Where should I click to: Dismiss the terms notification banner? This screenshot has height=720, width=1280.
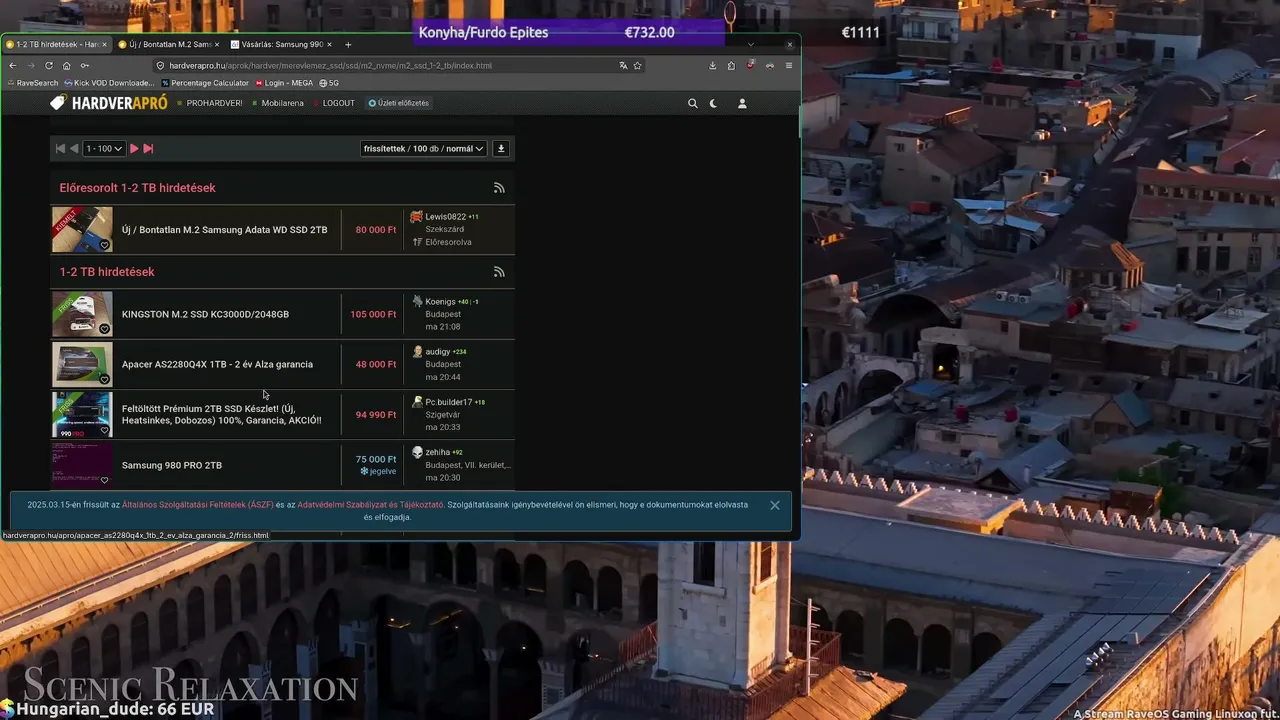[x=775, y=505]
